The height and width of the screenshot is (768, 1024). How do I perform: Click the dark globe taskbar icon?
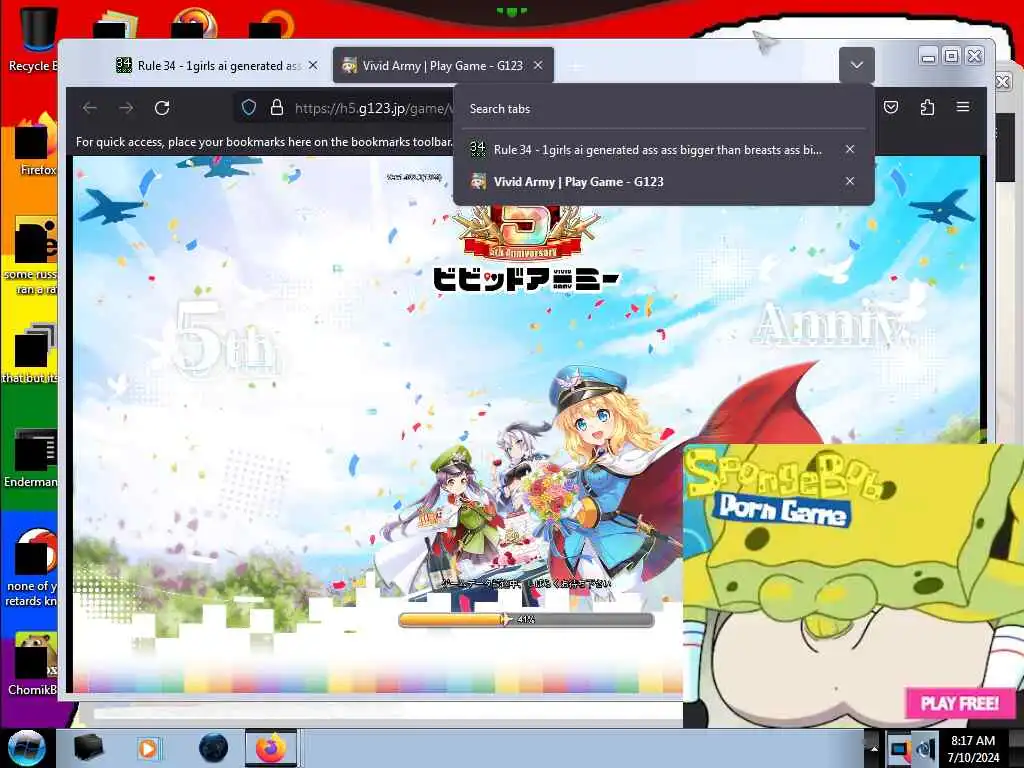coord(214,748)
